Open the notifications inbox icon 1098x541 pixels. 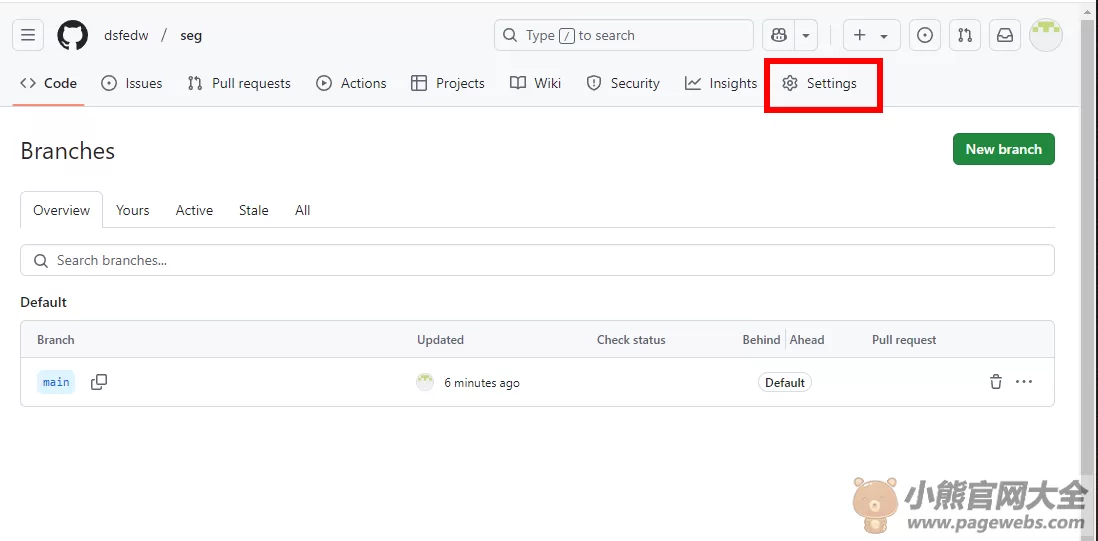click(x=1005, y=35)
